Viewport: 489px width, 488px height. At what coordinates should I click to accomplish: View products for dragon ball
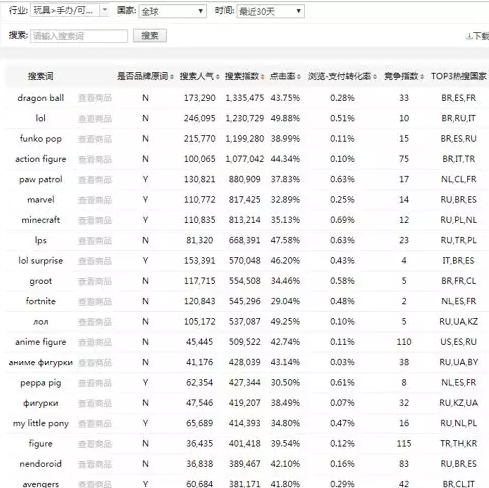pyautogui.click(x=95, y=98)
